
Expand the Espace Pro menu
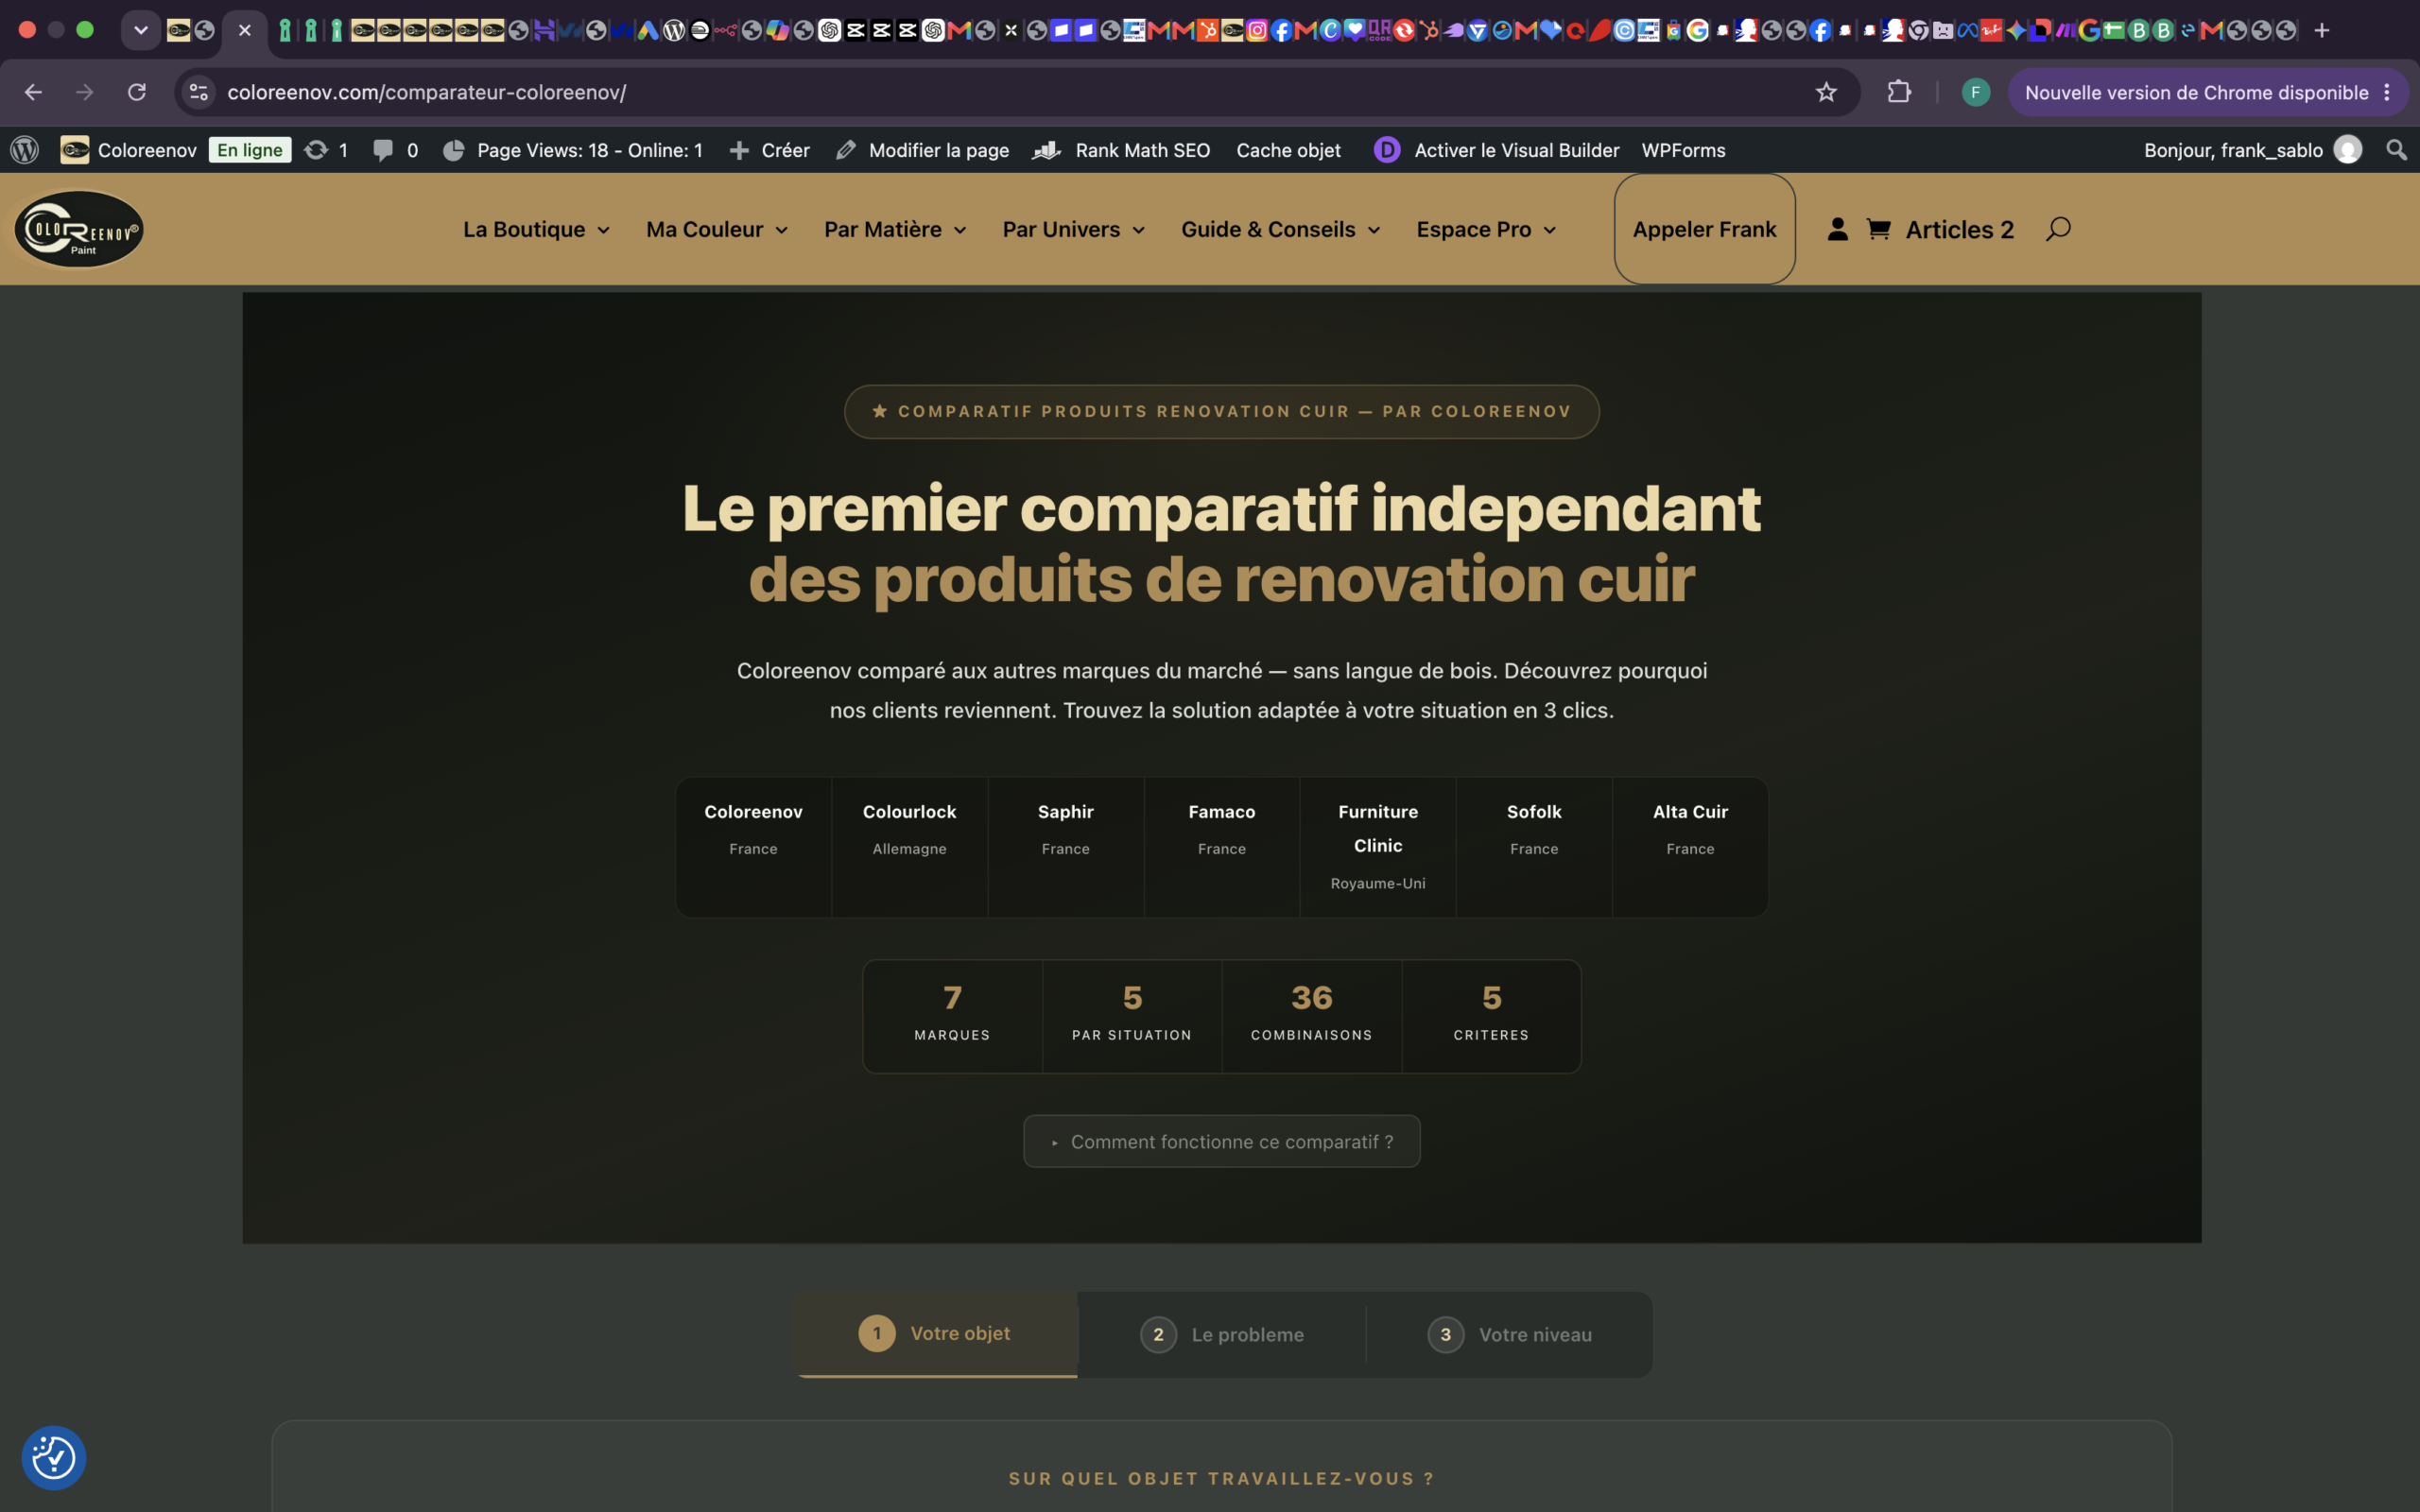pyautogui.click(x=1486, y=229)
